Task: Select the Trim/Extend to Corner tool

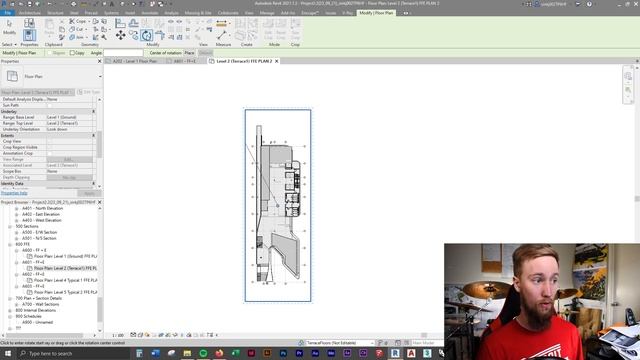Action: pyautogui.click(x=160, y=36)
